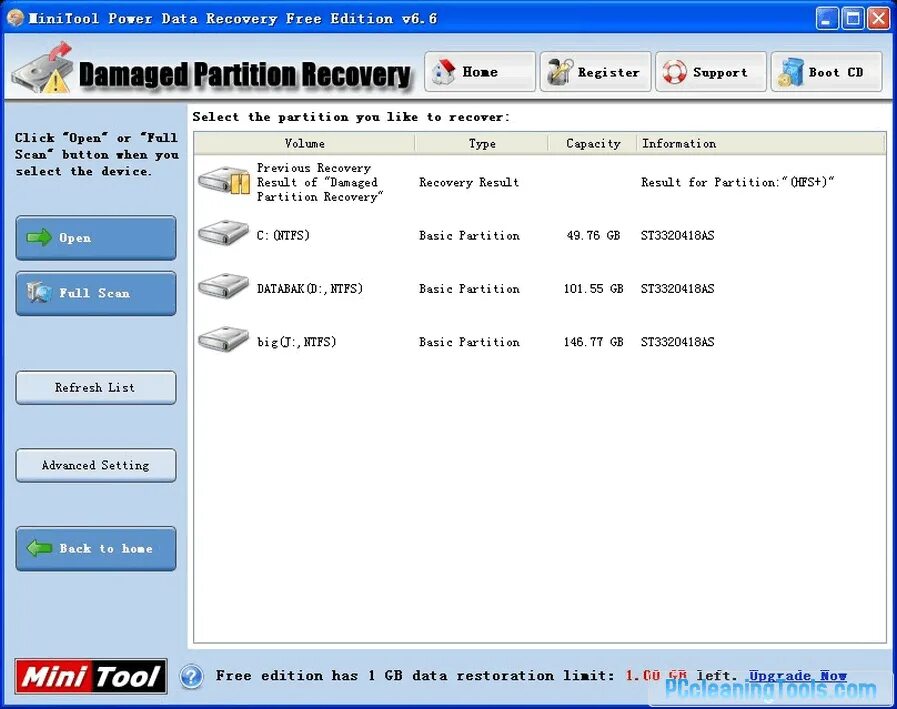Click "146.77 GB" capacity cell
The height and width of the screenshot is (709, 897).
coord(593,342)
